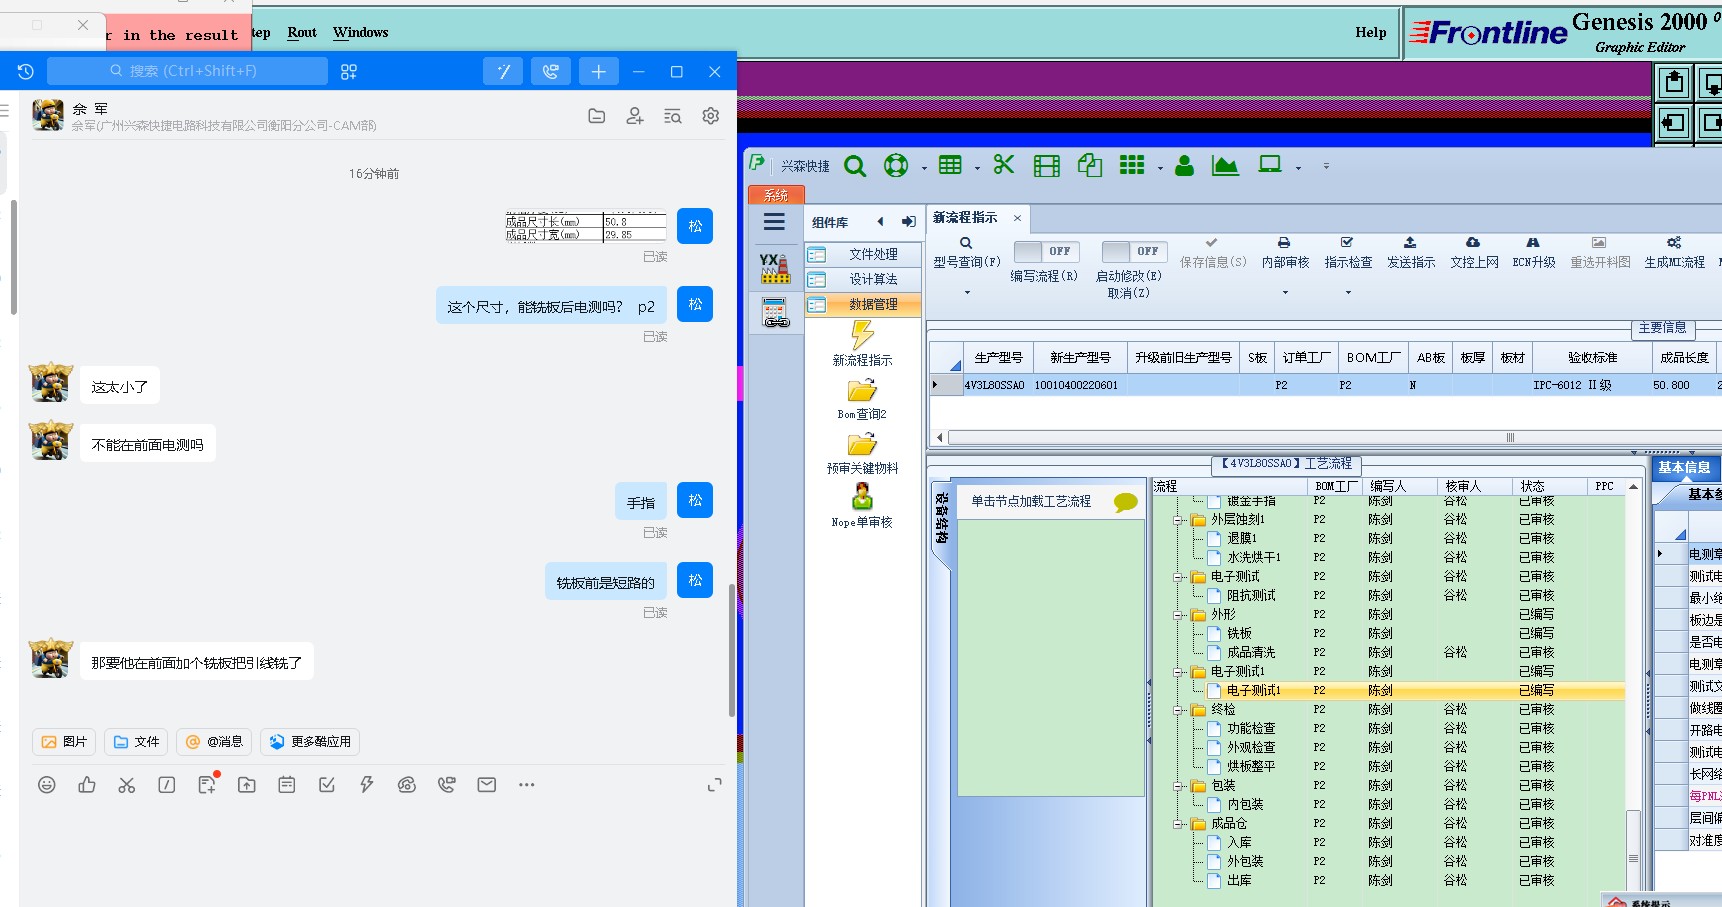Collapse the 终检 tree node
The height and width of the screenshot is (907, 1722).
1179,710
